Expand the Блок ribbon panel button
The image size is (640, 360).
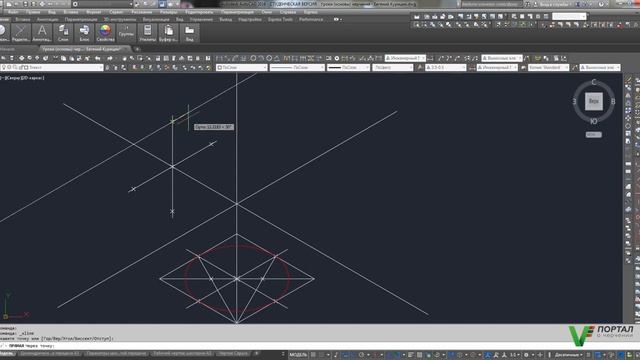click(x=84, y=33)
